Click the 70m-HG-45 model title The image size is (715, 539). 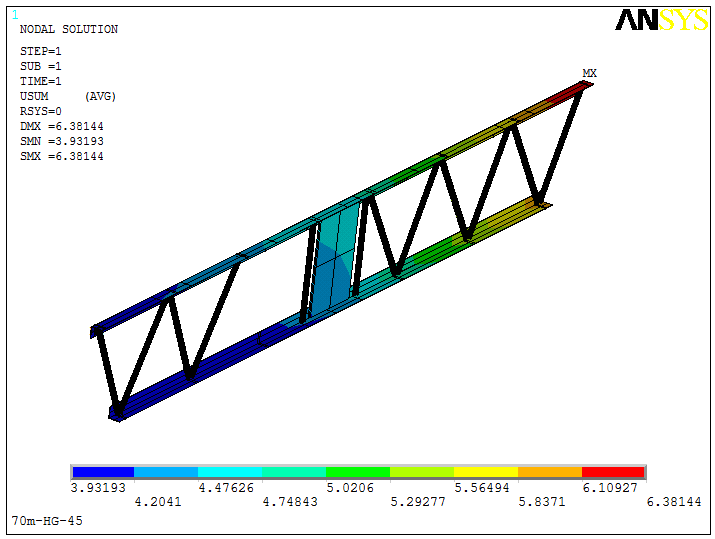coord(47,521)
